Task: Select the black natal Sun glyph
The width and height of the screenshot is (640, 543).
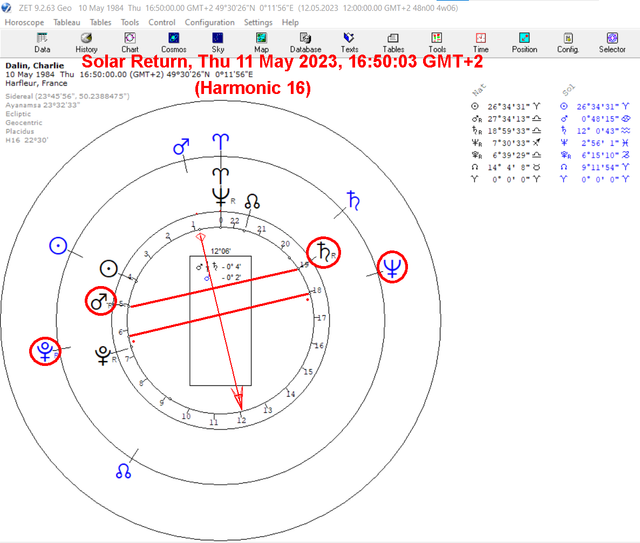Action: (x=109, y=269)
